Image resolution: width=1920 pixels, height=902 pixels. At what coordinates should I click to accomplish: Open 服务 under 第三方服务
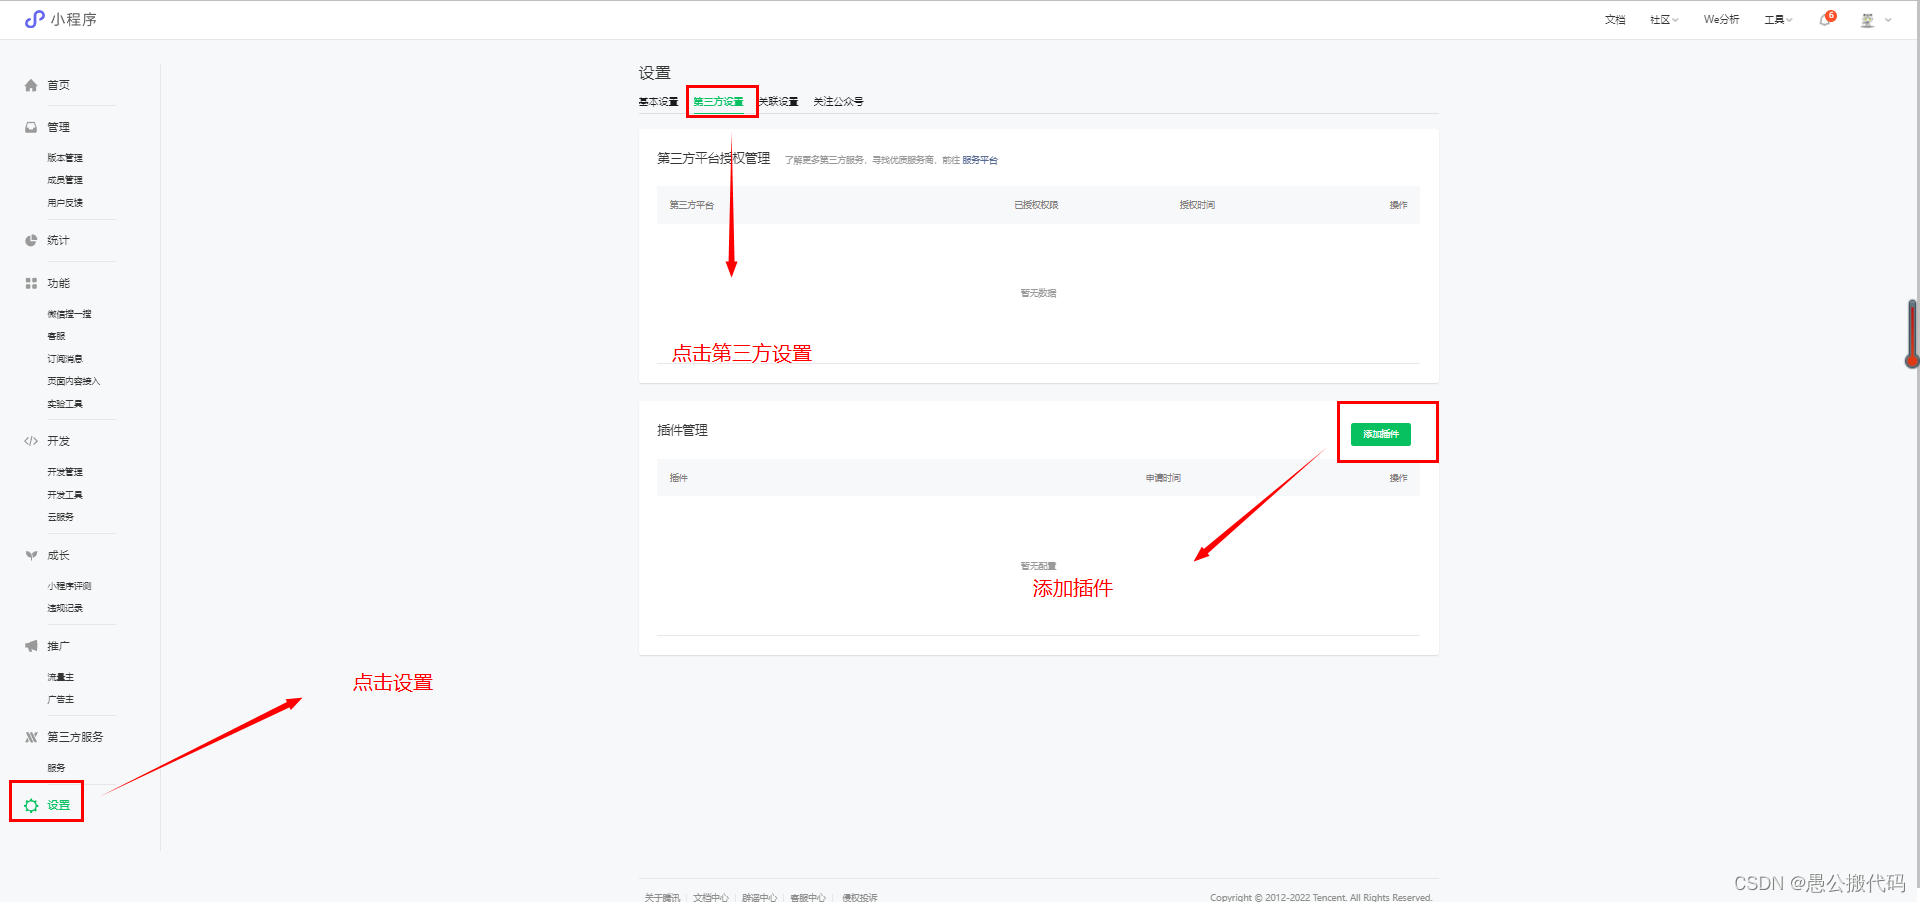[x=56, y=768]
